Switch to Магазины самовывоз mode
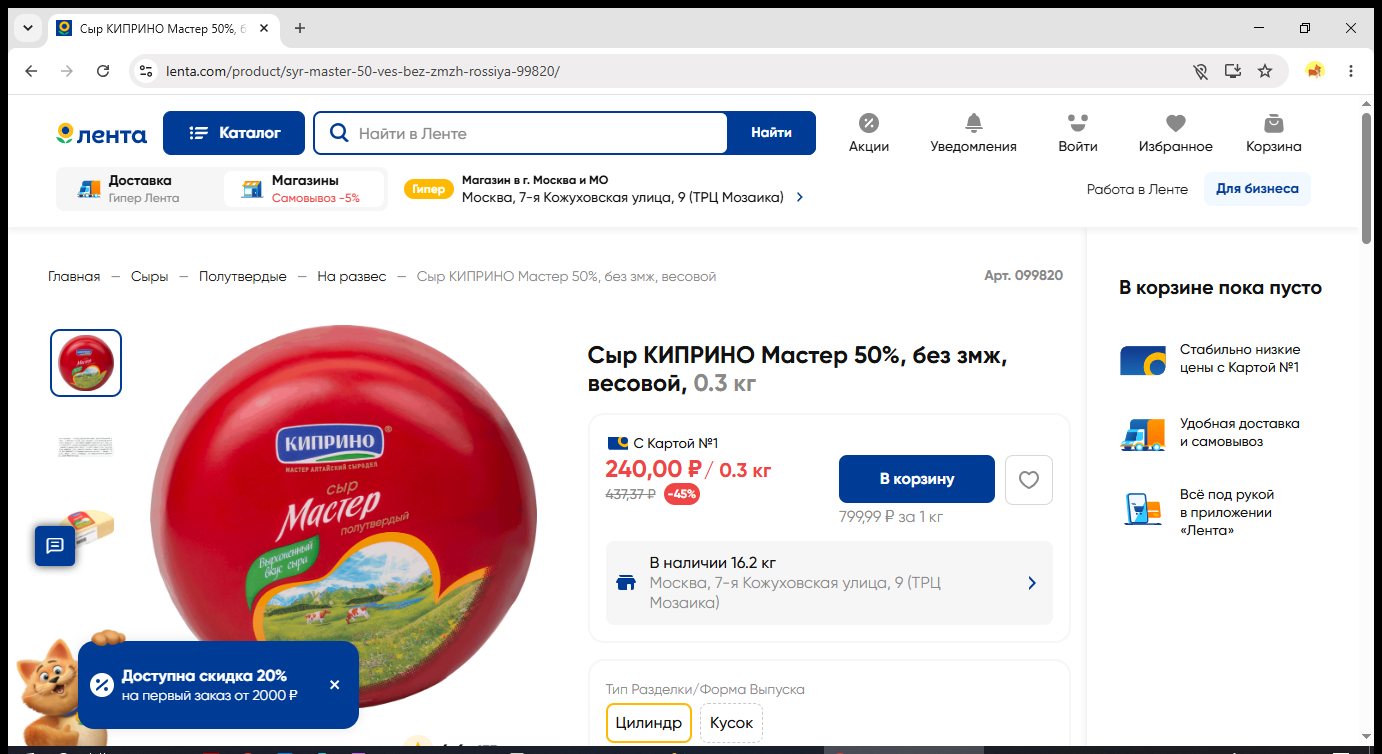Viewport: 1382px width, 754px height. [x=304, y=189]
